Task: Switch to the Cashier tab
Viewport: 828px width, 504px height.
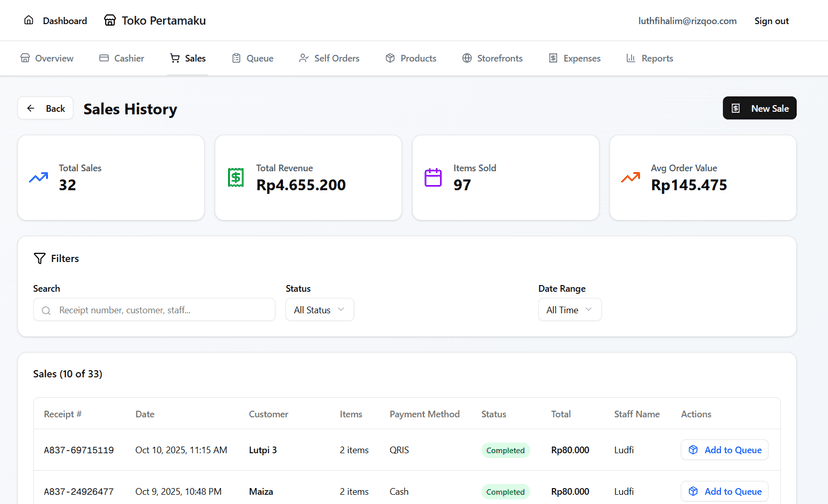Action: click(121, 58)
